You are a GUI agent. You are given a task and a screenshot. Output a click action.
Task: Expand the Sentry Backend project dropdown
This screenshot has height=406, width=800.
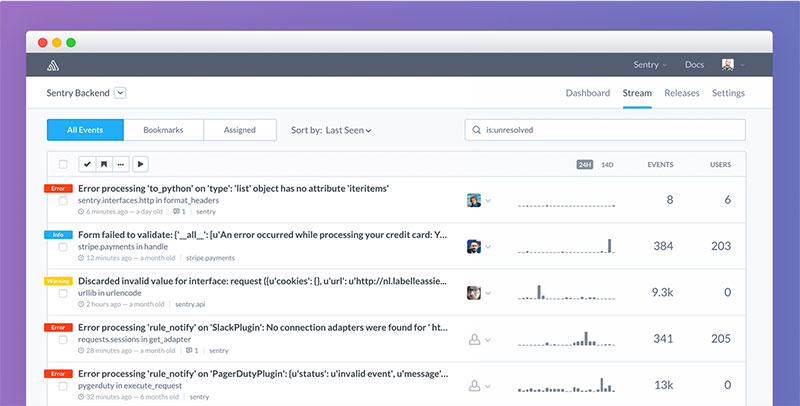[x=120, y=93]
